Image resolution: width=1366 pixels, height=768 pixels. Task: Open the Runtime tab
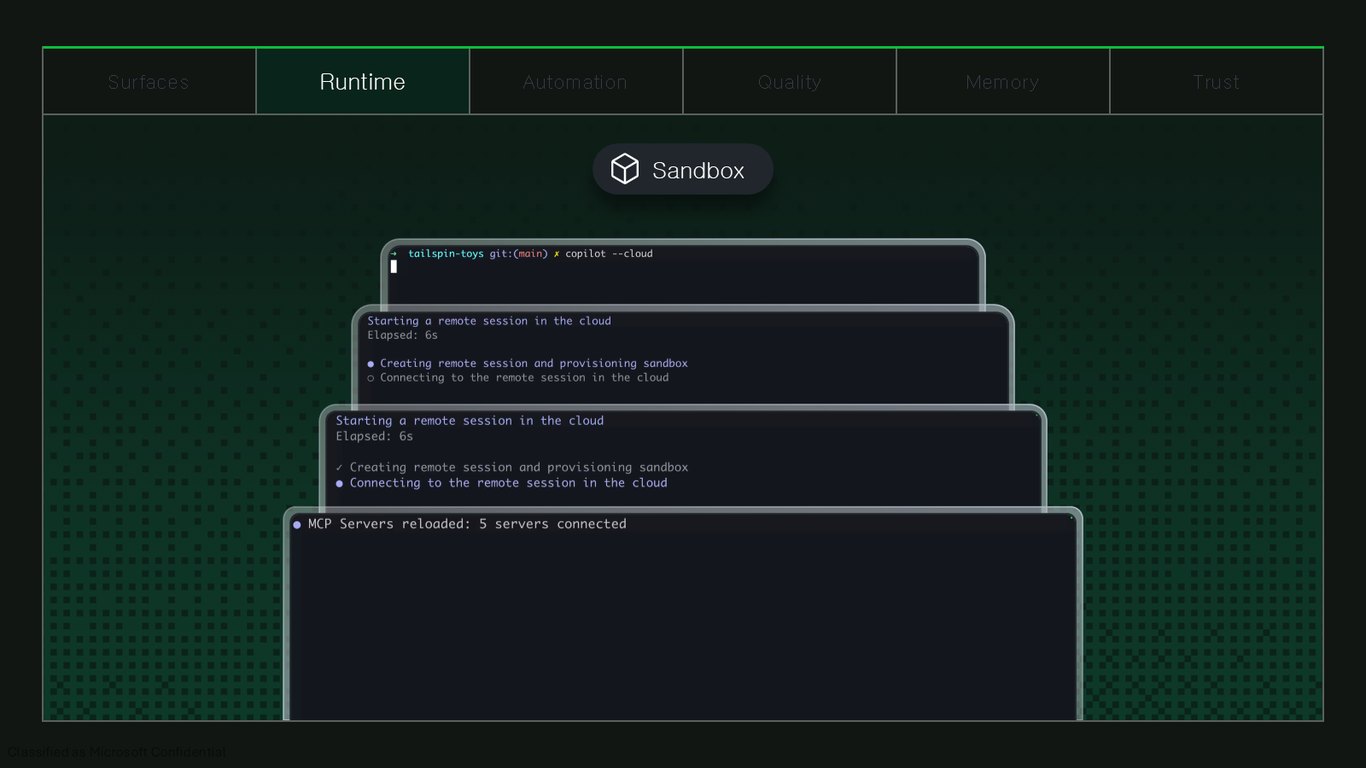[363, 82]
